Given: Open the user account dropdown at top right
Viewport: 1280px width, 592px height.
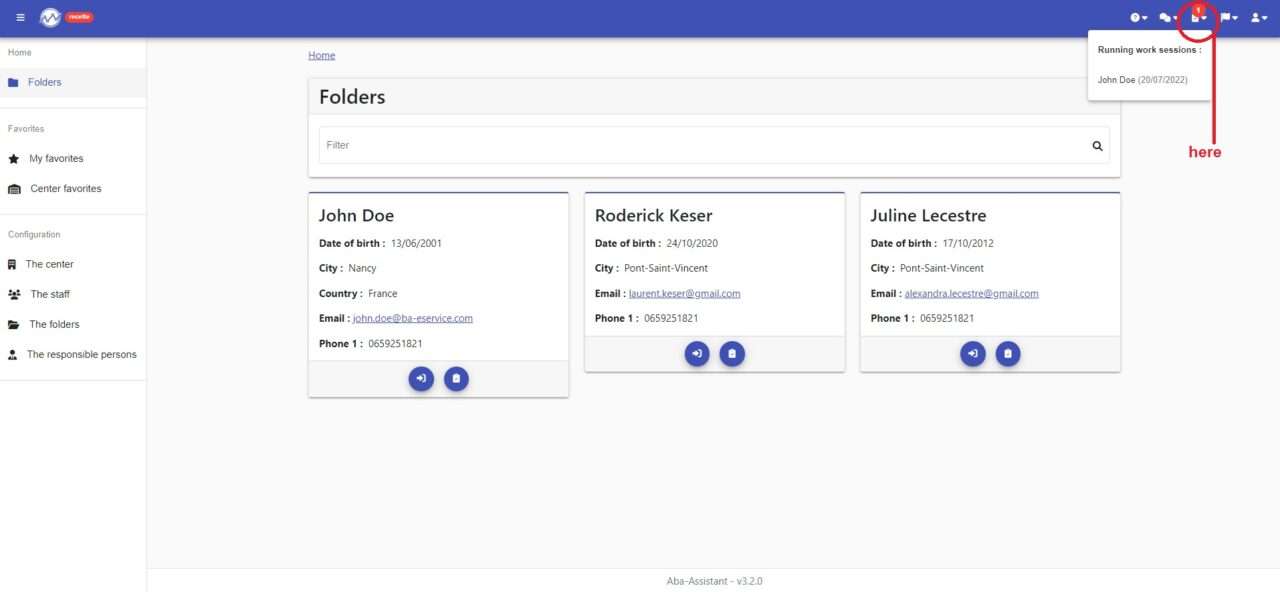Looking at the screenshot, I should click(x=1258, y=17).
